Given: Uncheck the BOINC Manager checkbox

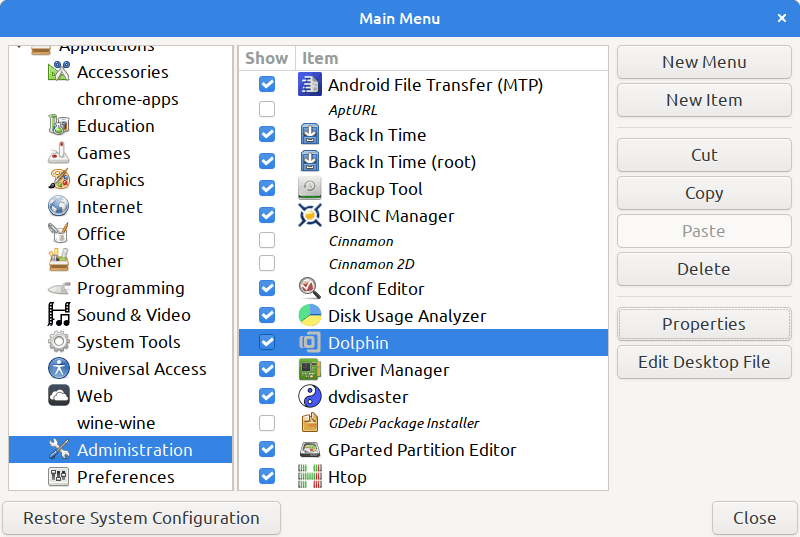Looking at the screenshot, I should point(267,215).
